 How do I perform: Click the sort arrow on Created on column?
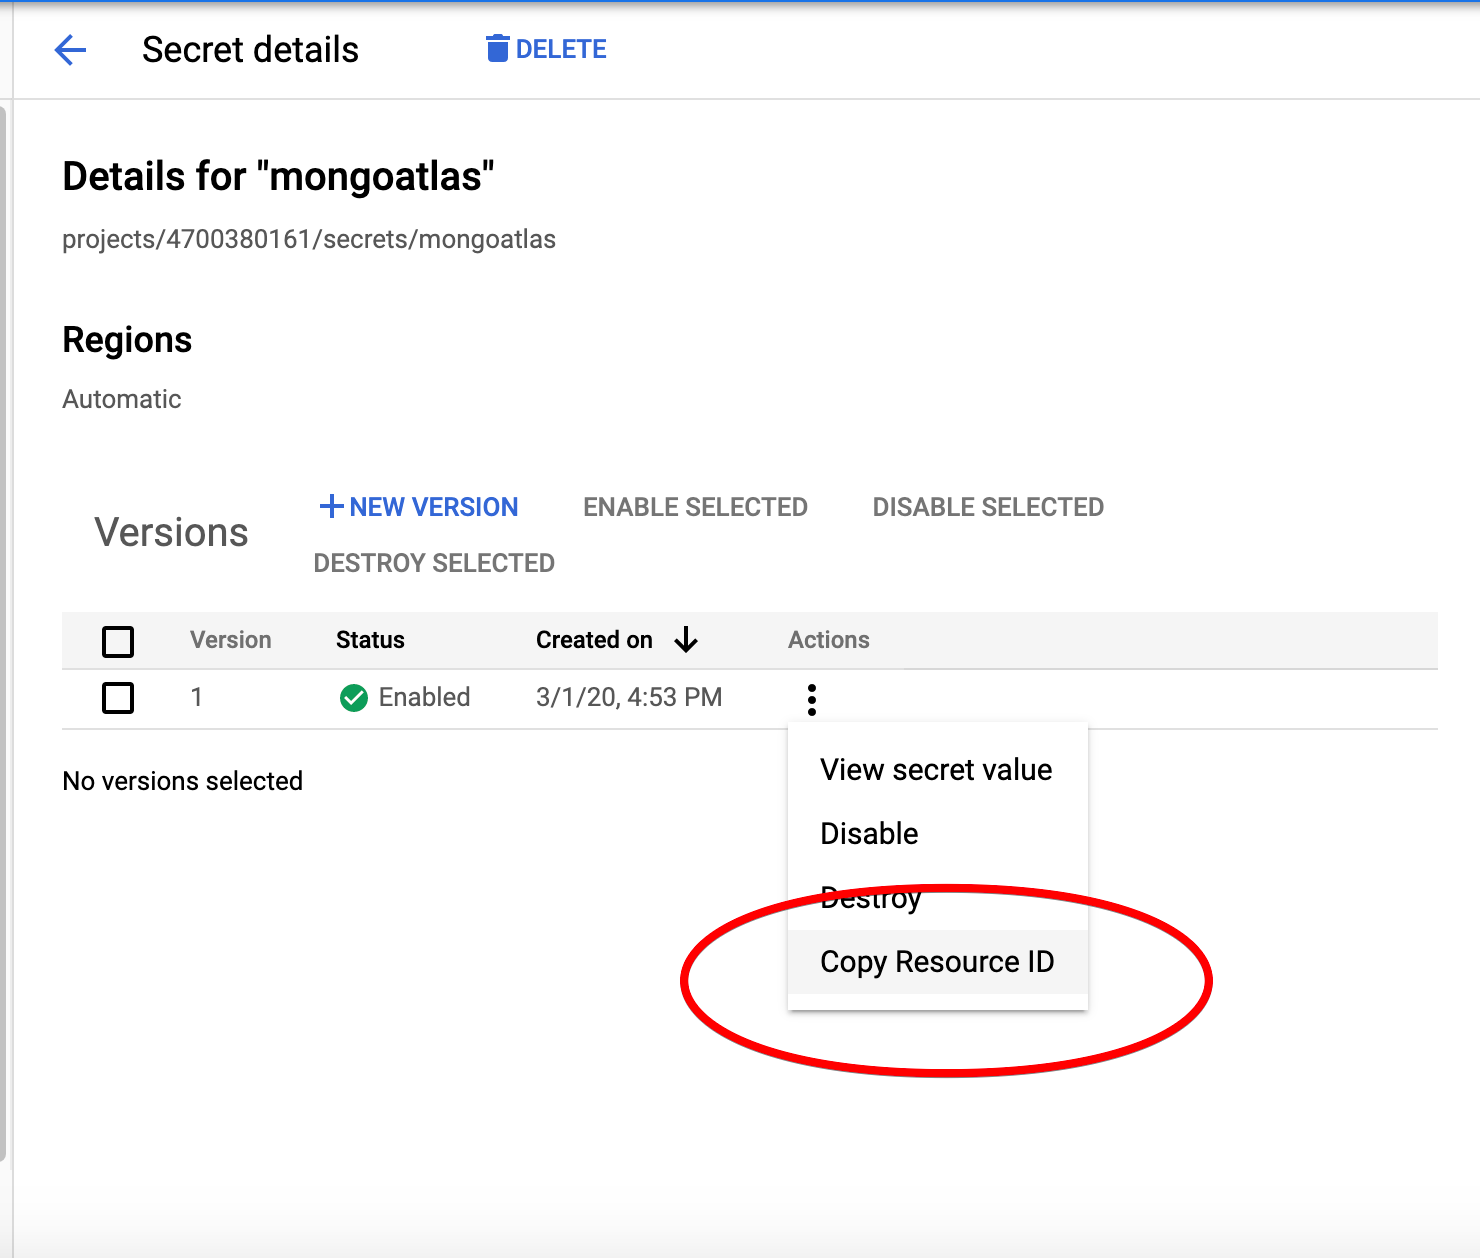pyautogui.click(x=686, y=640)
